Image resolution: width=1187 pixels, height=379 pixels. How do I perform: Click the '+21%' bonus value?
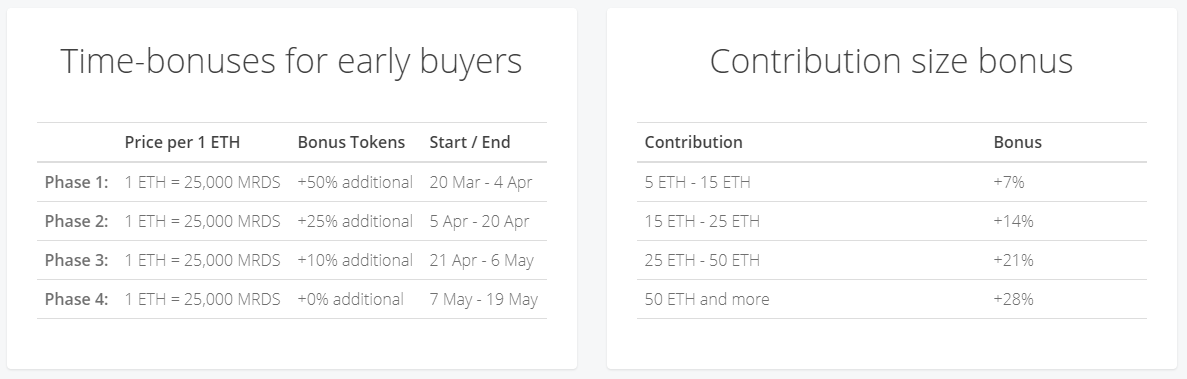point(1014,260)
